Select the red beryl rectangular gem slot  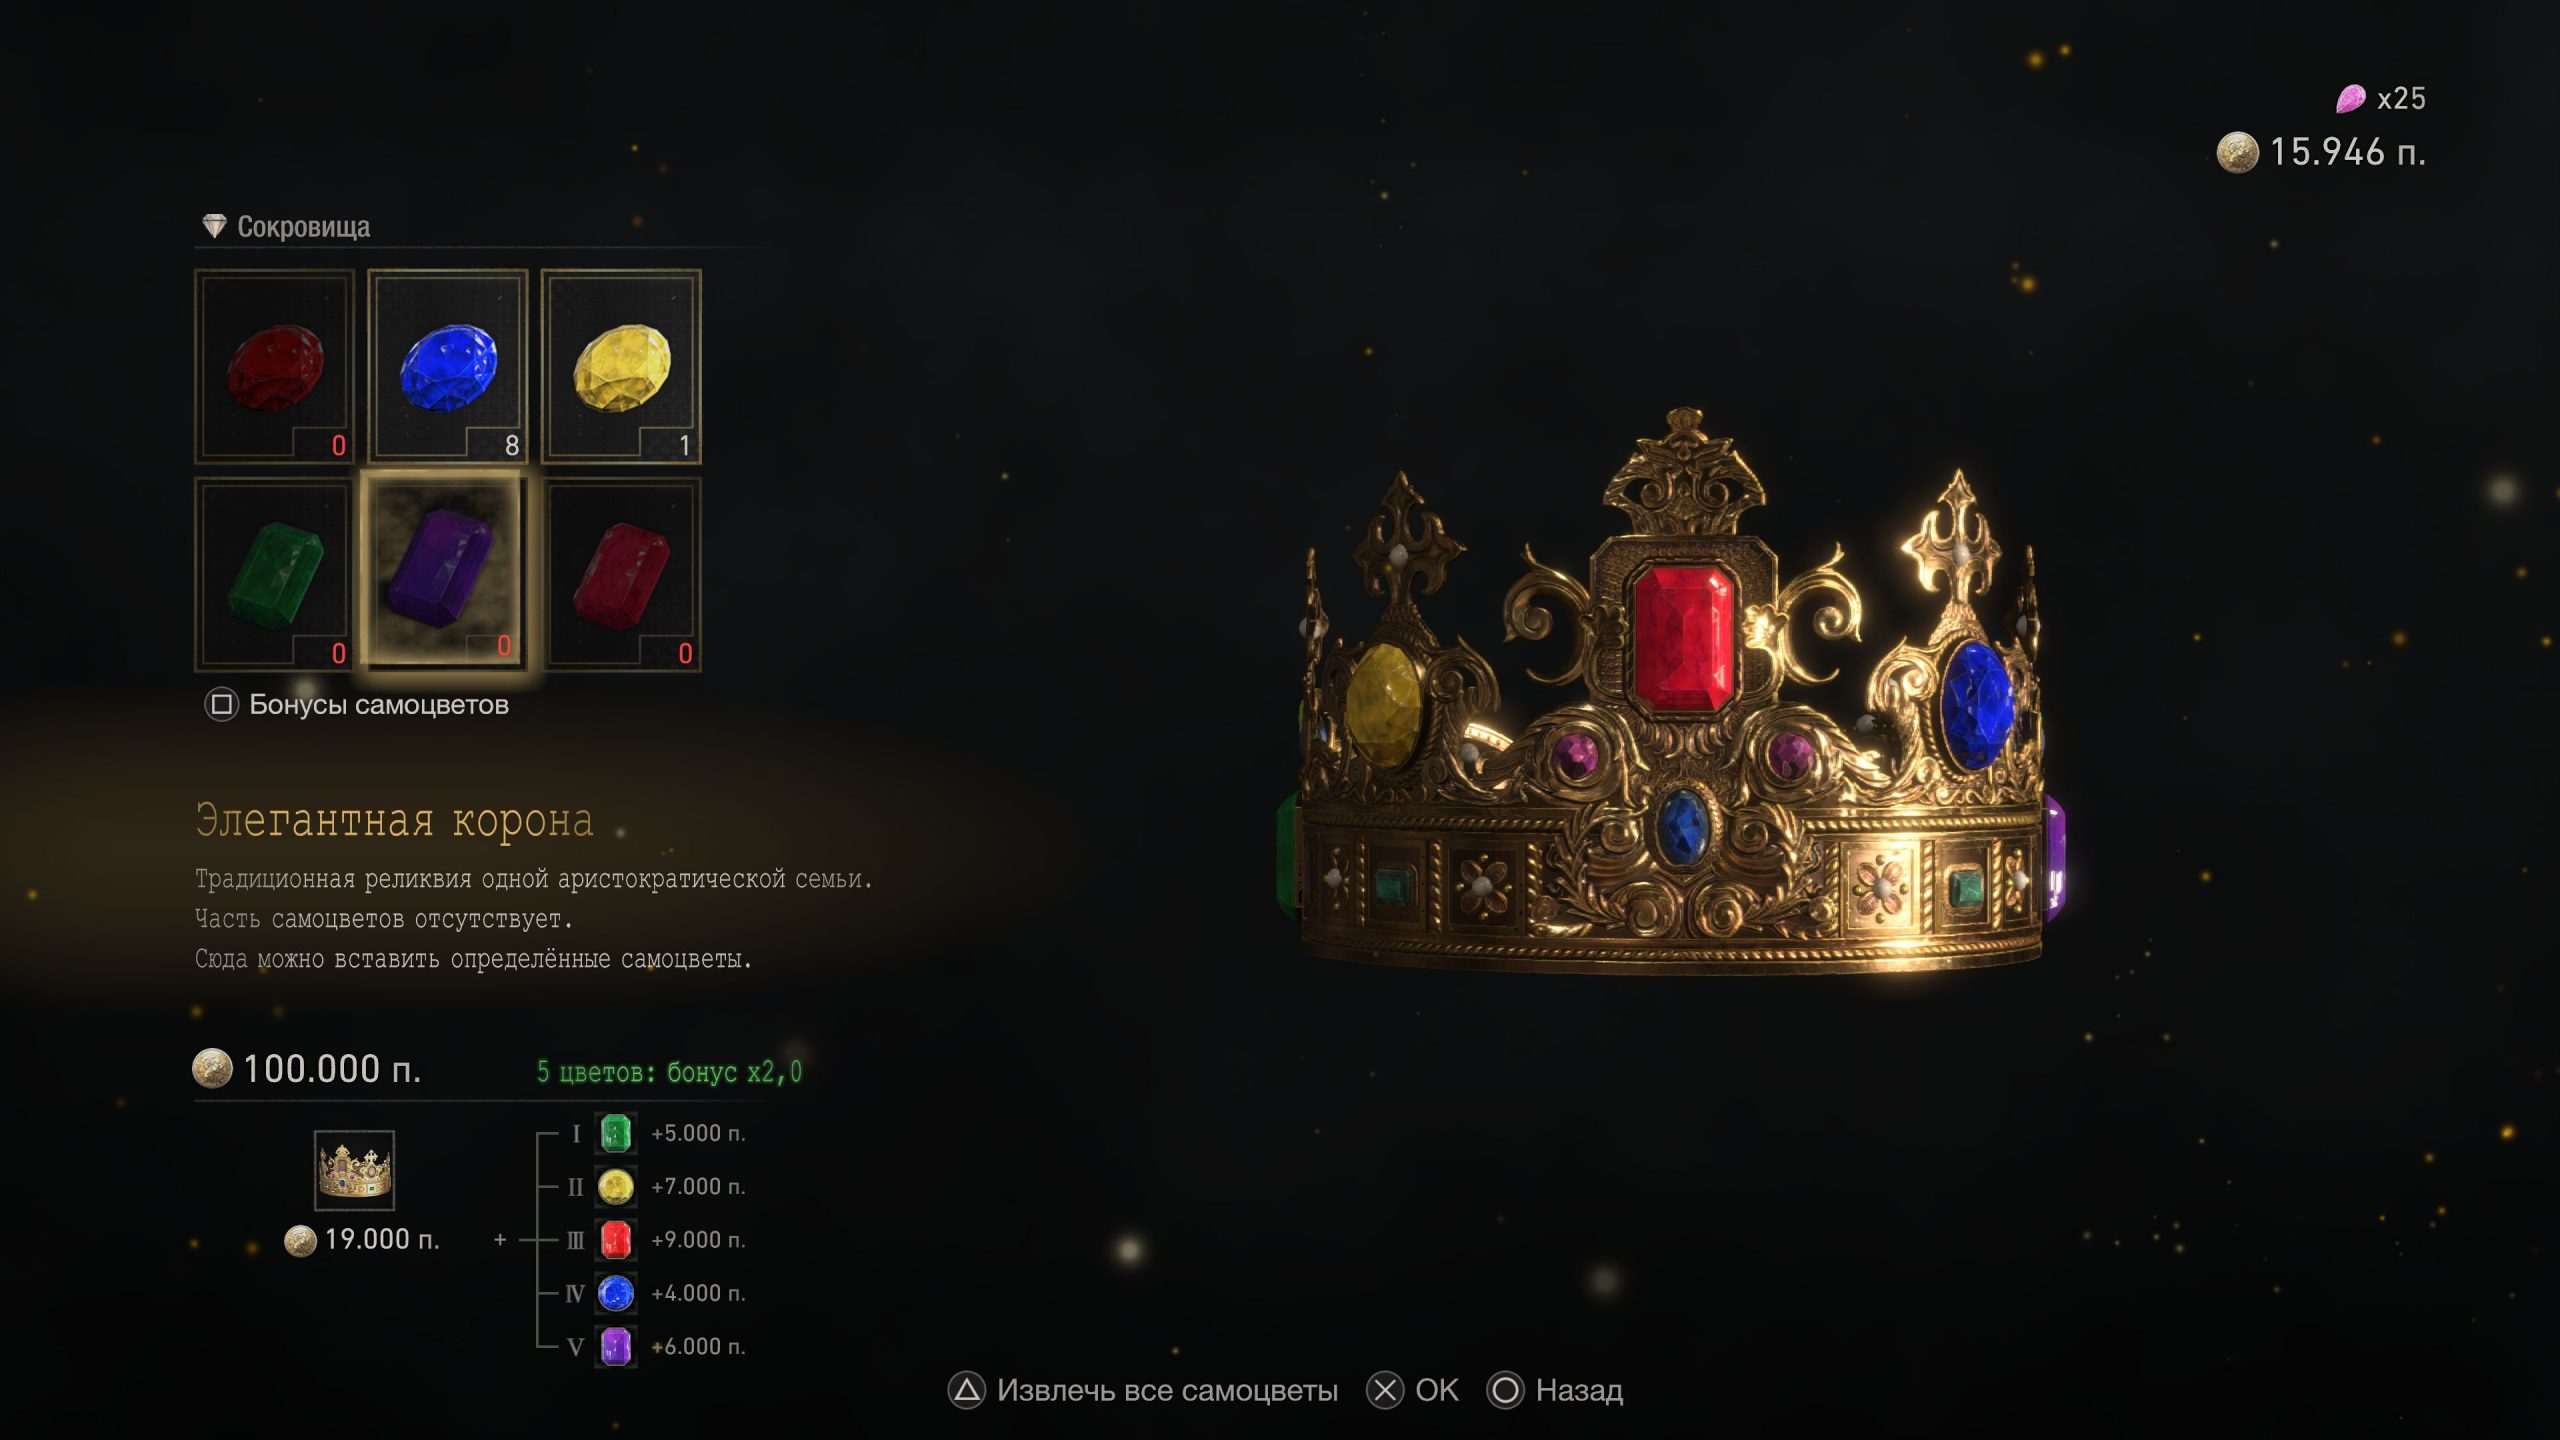pos(621,574)
